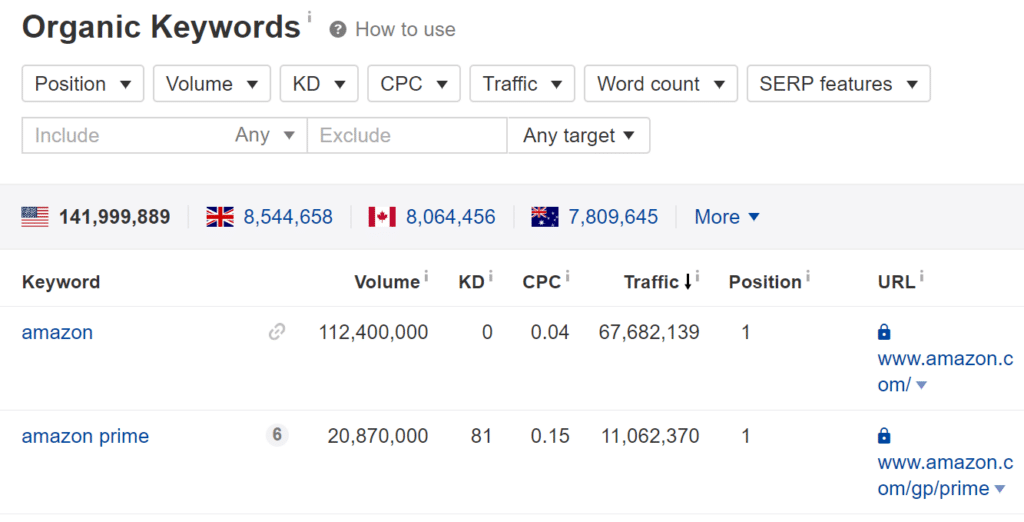Open the How to use link
This screenshot has width=1024, height=522.
pyautogui.click(x=405, y=30)
